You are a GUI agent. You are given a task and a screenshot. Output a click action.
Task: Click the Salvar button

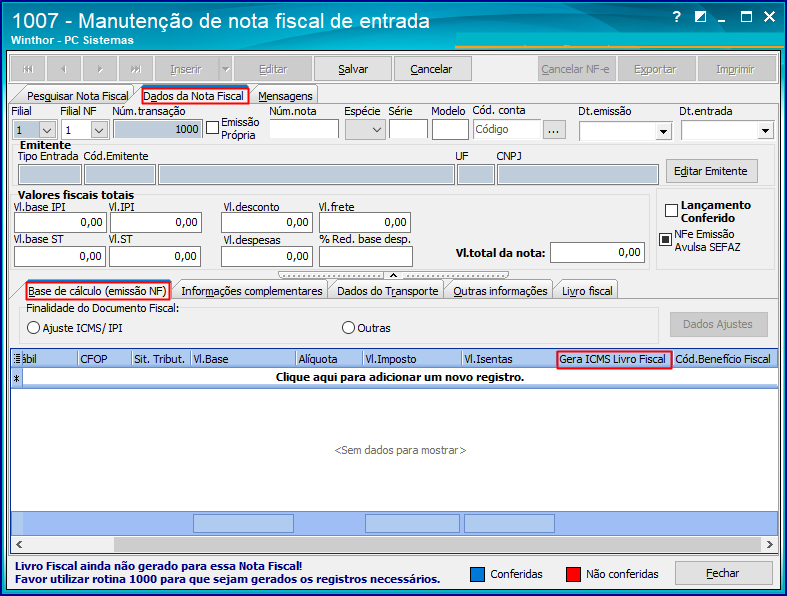tap(353, 69)
